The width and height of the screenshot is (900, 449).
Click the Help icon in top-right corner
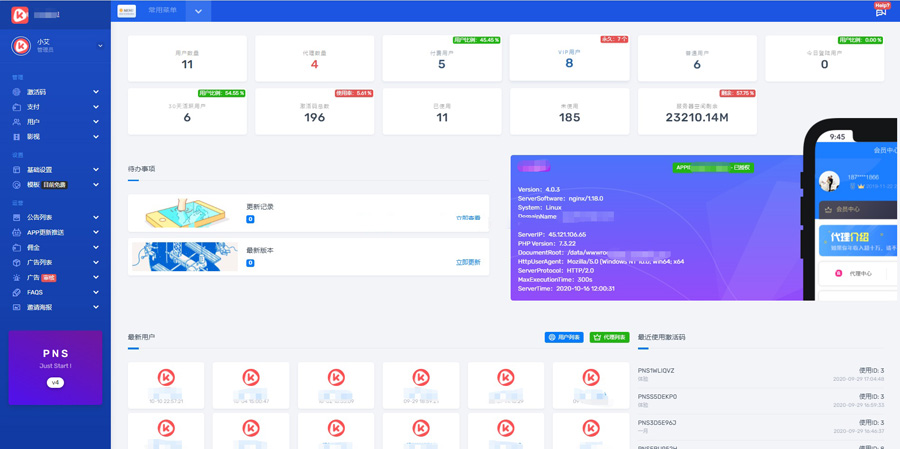tap(881, 10)
